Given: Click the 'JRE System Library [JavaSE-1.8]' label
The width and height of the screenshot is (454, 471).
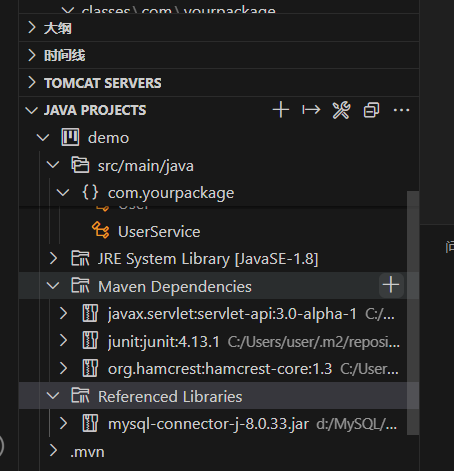Looking at the screenshot, I should tap(208, 259).
